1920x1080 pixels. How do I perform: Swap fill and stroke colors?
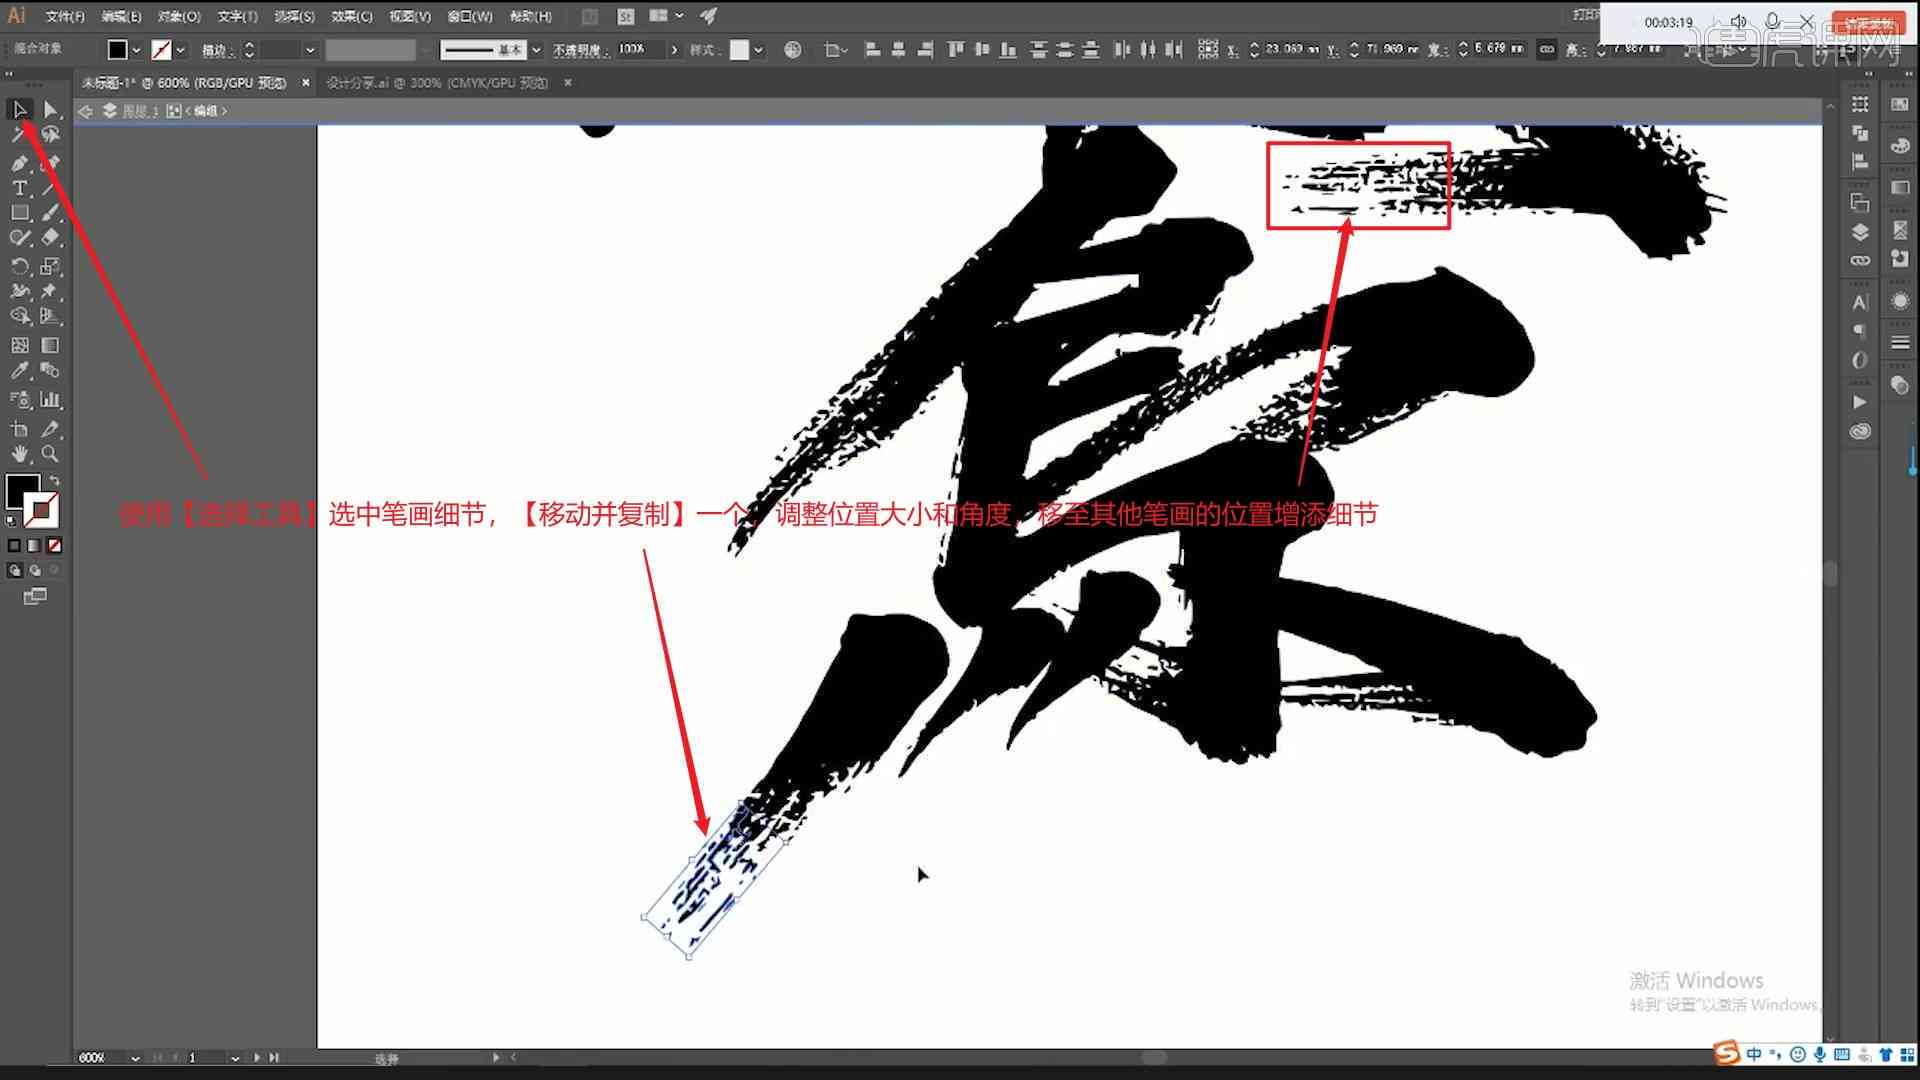pyautogui.click(x=54, y=481)
